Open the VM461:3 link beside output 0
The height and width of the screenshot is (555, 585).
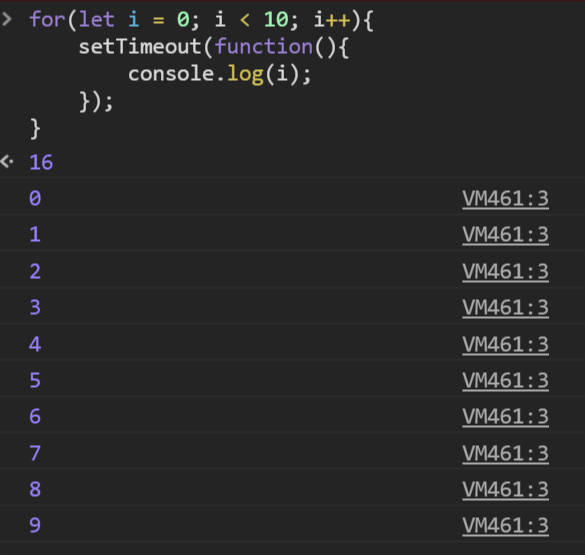505,198
